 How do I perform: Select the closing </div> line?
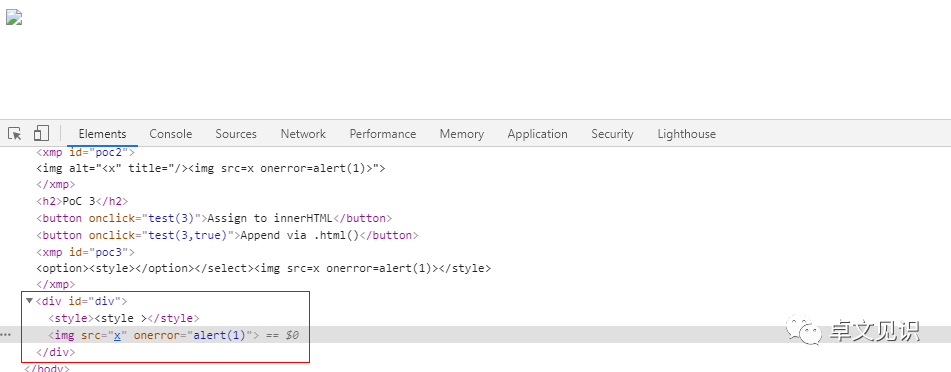click(55, 352)
